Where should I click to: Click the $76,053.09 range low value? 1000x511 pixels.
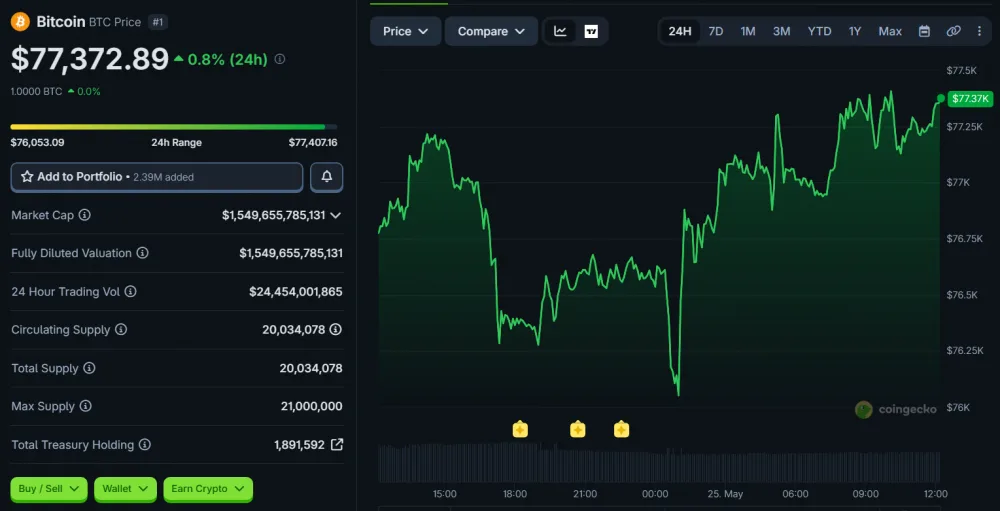coord(38,142)
